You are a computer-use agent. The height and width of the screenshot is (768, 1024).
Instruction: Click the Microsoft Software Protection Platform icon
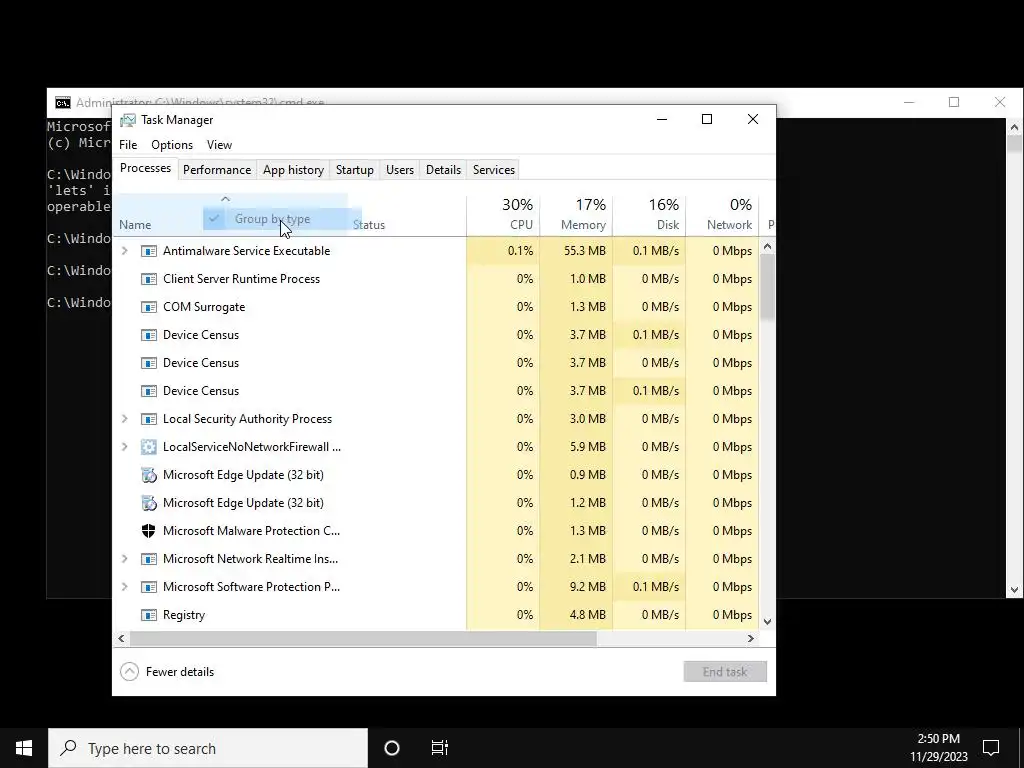coord(149,587)
